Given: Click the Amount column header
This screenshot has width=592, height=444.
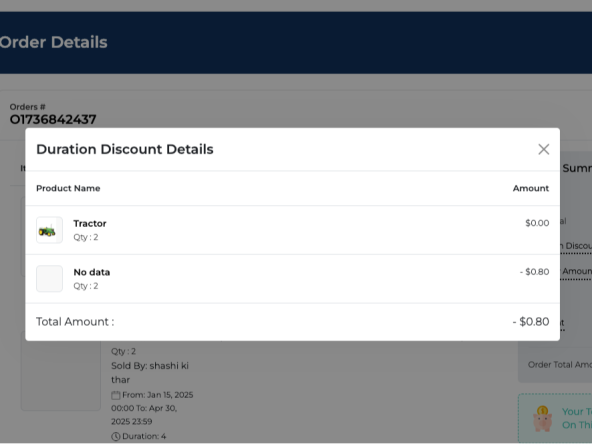Looking at the screenshot, I should click(x=530, y=188).
